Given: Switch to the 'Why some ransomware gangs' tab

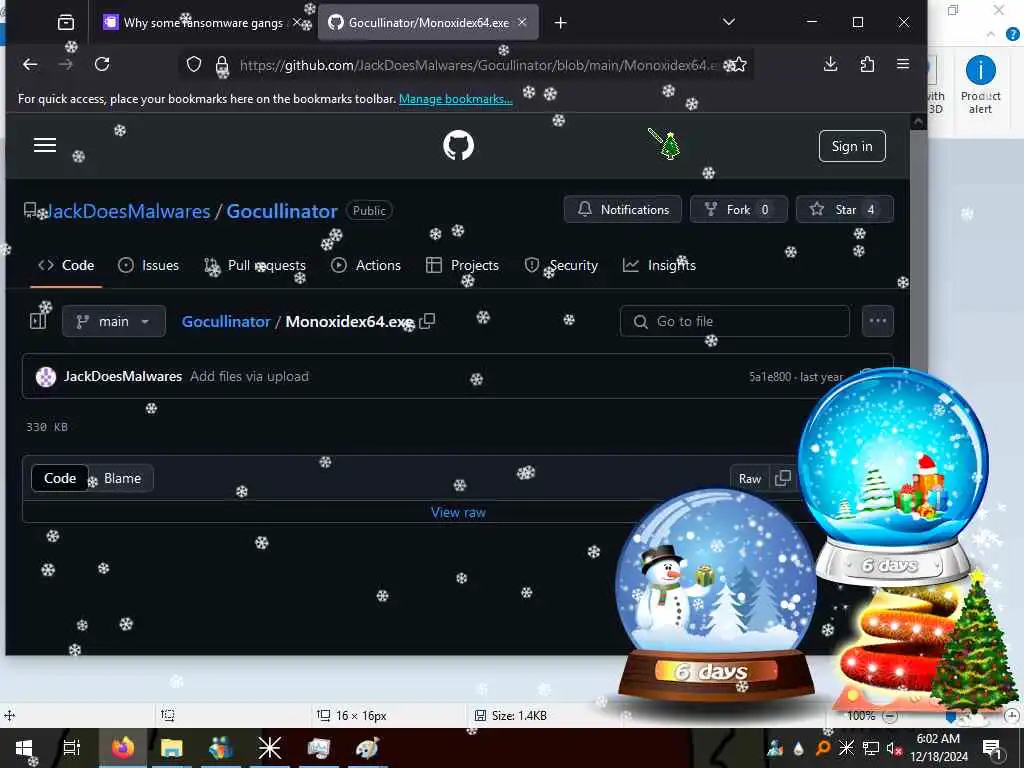Looking at the screenshot, I should point(202,23).
